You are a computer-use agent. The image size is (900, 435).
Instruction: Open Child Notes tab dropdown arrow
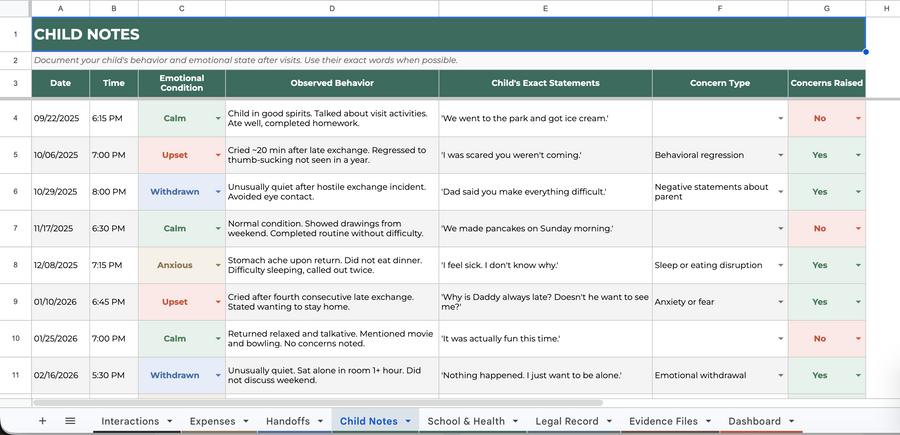408,421
